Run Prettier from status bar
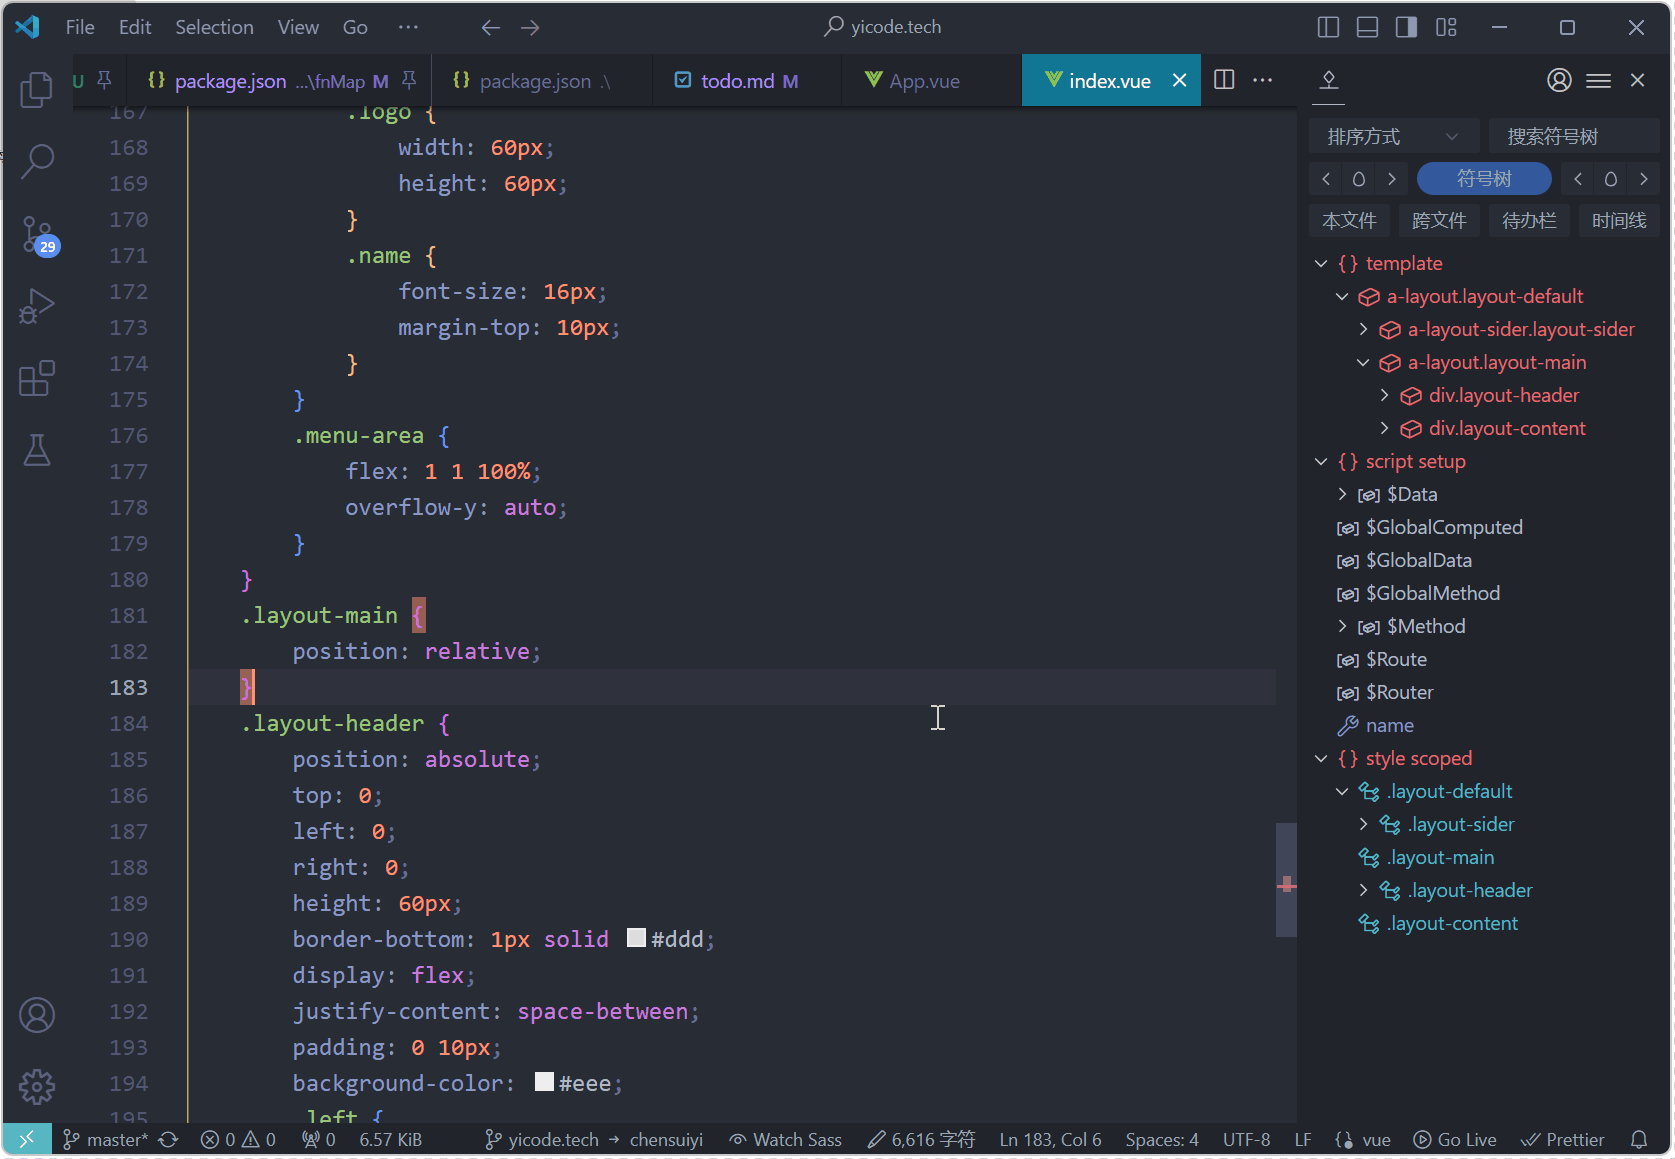Screen dimensions: 1675x1159 tap(1562, 1140)
